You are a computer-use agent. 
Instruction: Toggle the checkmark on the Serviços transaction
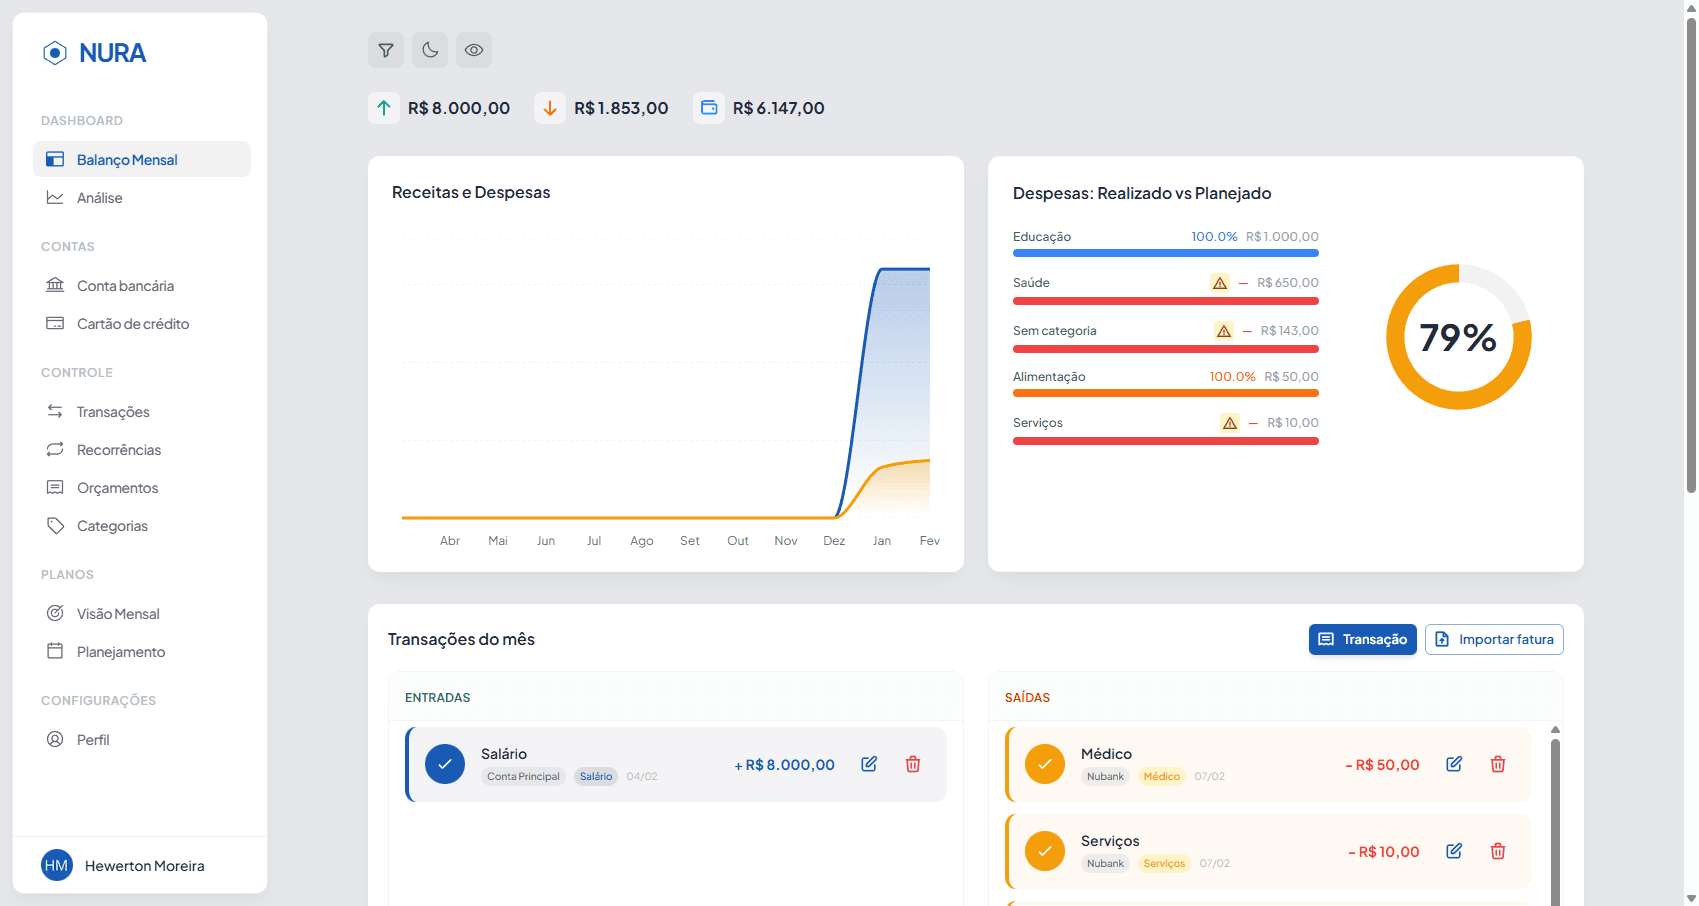coord(1044,851)
